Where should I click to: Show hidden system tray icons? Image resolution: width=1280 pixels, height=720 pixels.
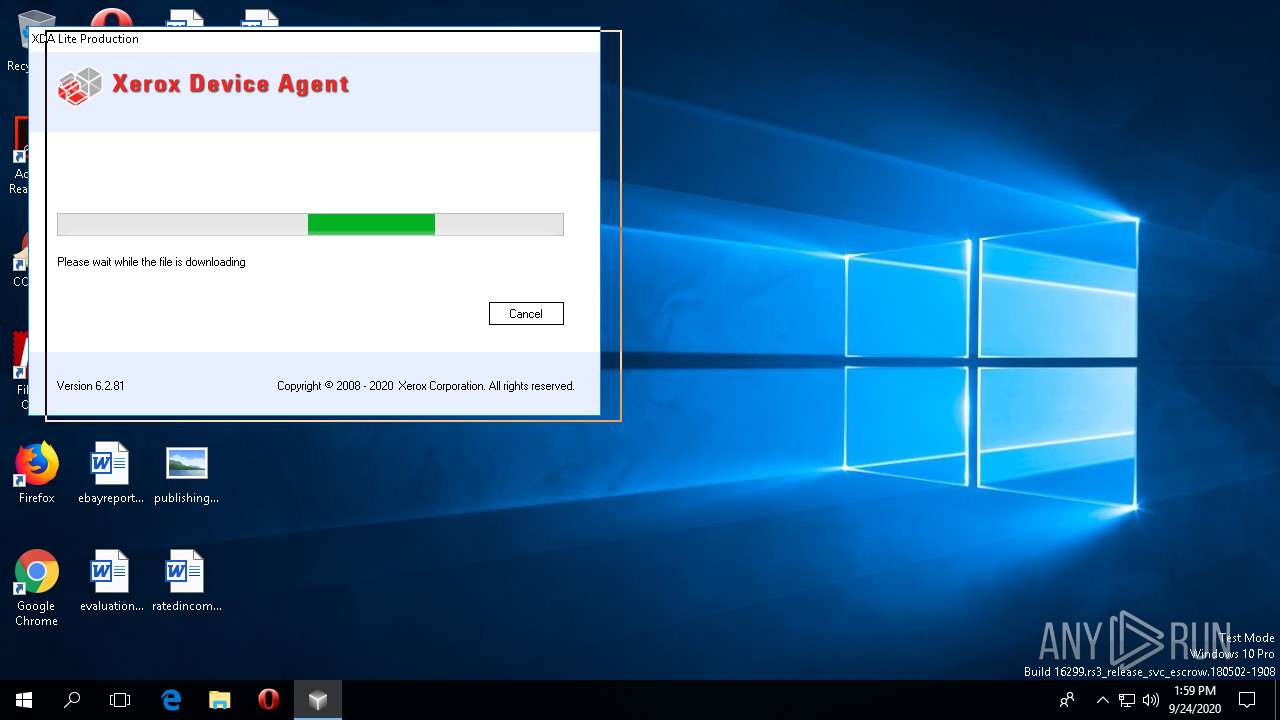(x=1103, y=700)
